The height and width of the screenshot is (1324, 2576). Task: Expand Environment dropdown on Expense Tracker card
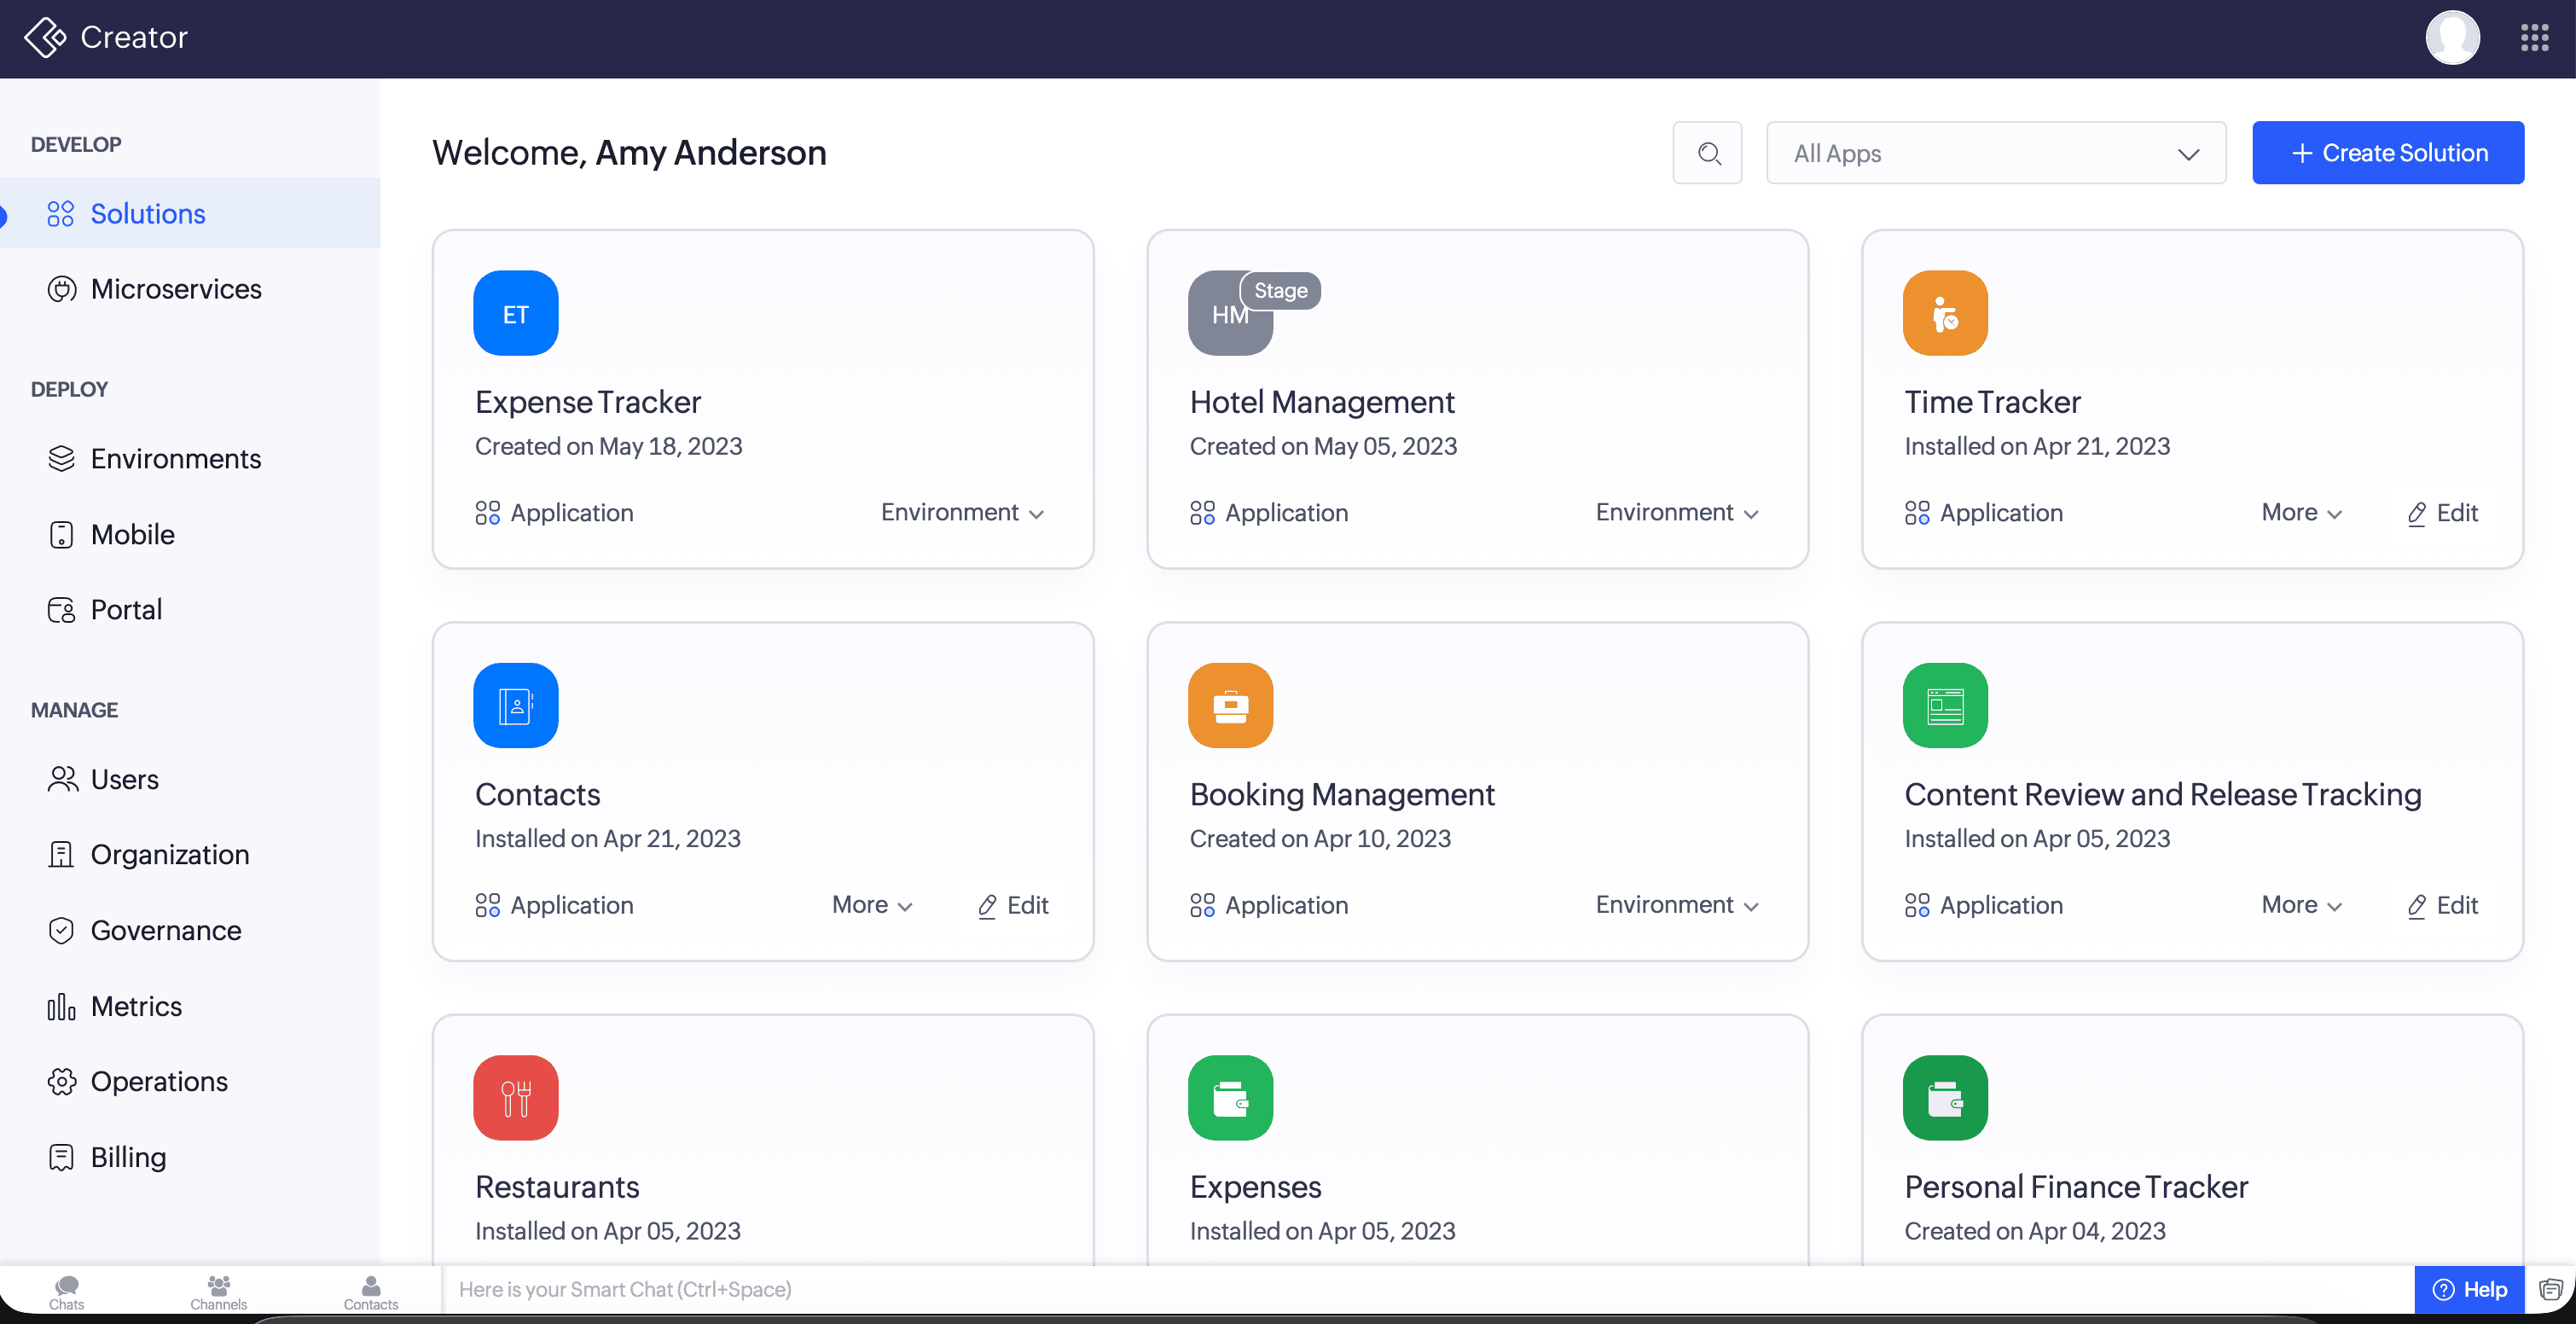pyautogui.click(x=962, y=512)
